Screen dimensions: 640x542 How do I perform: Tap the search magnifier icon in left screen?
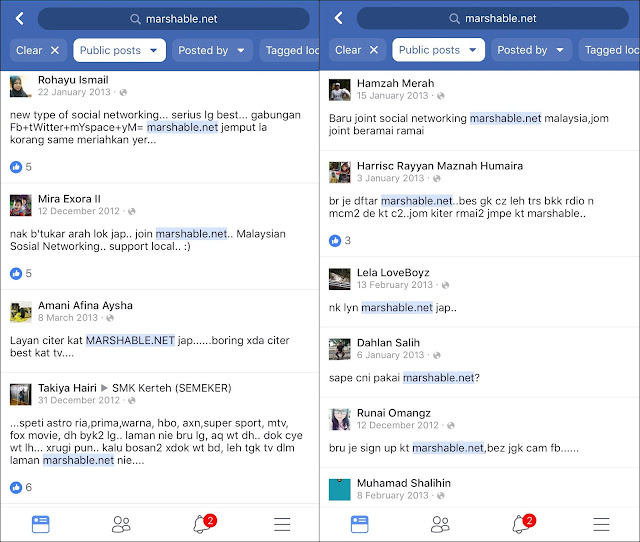pyautogui.click(x=135, y=19)
